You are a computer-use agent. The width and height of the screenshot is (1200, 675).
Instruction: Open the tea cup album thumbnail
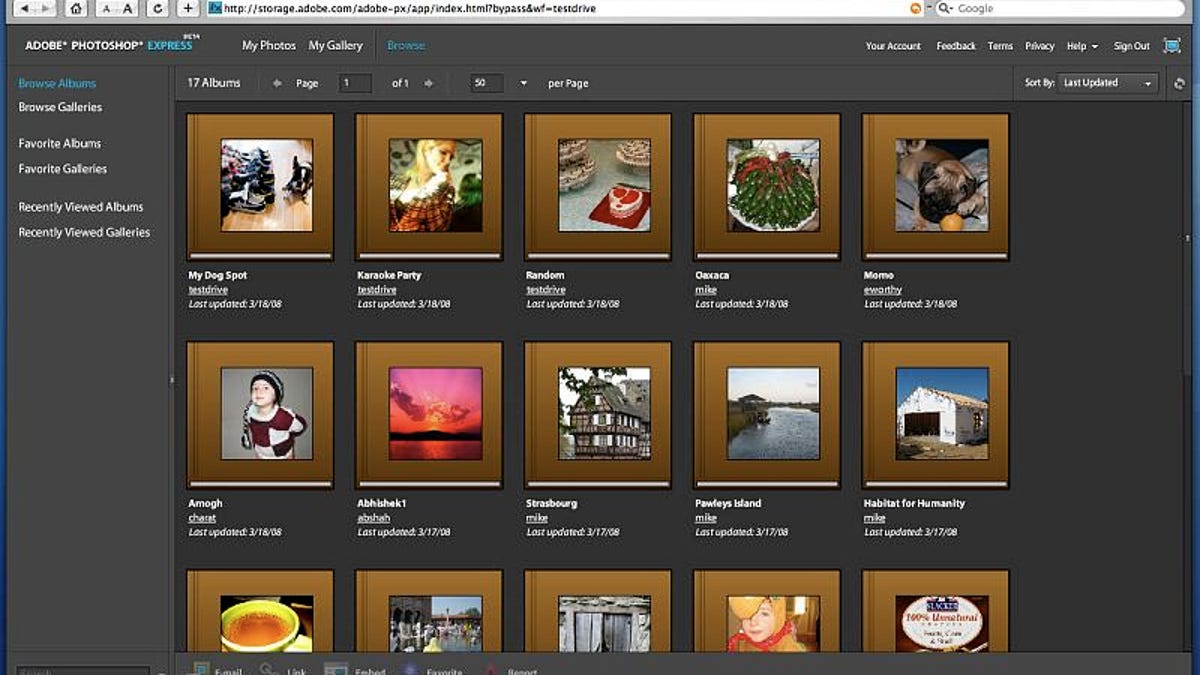(261, 612)
